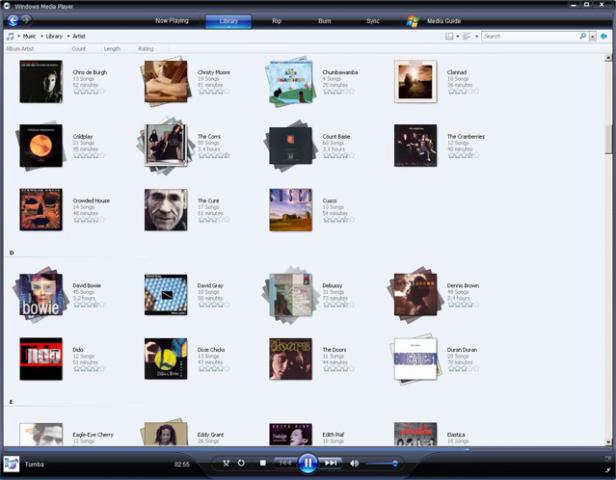Select the Dixie Chicks album art
Image resolution: width=616 pixels, height=480 pixels.
pos(166,359)
